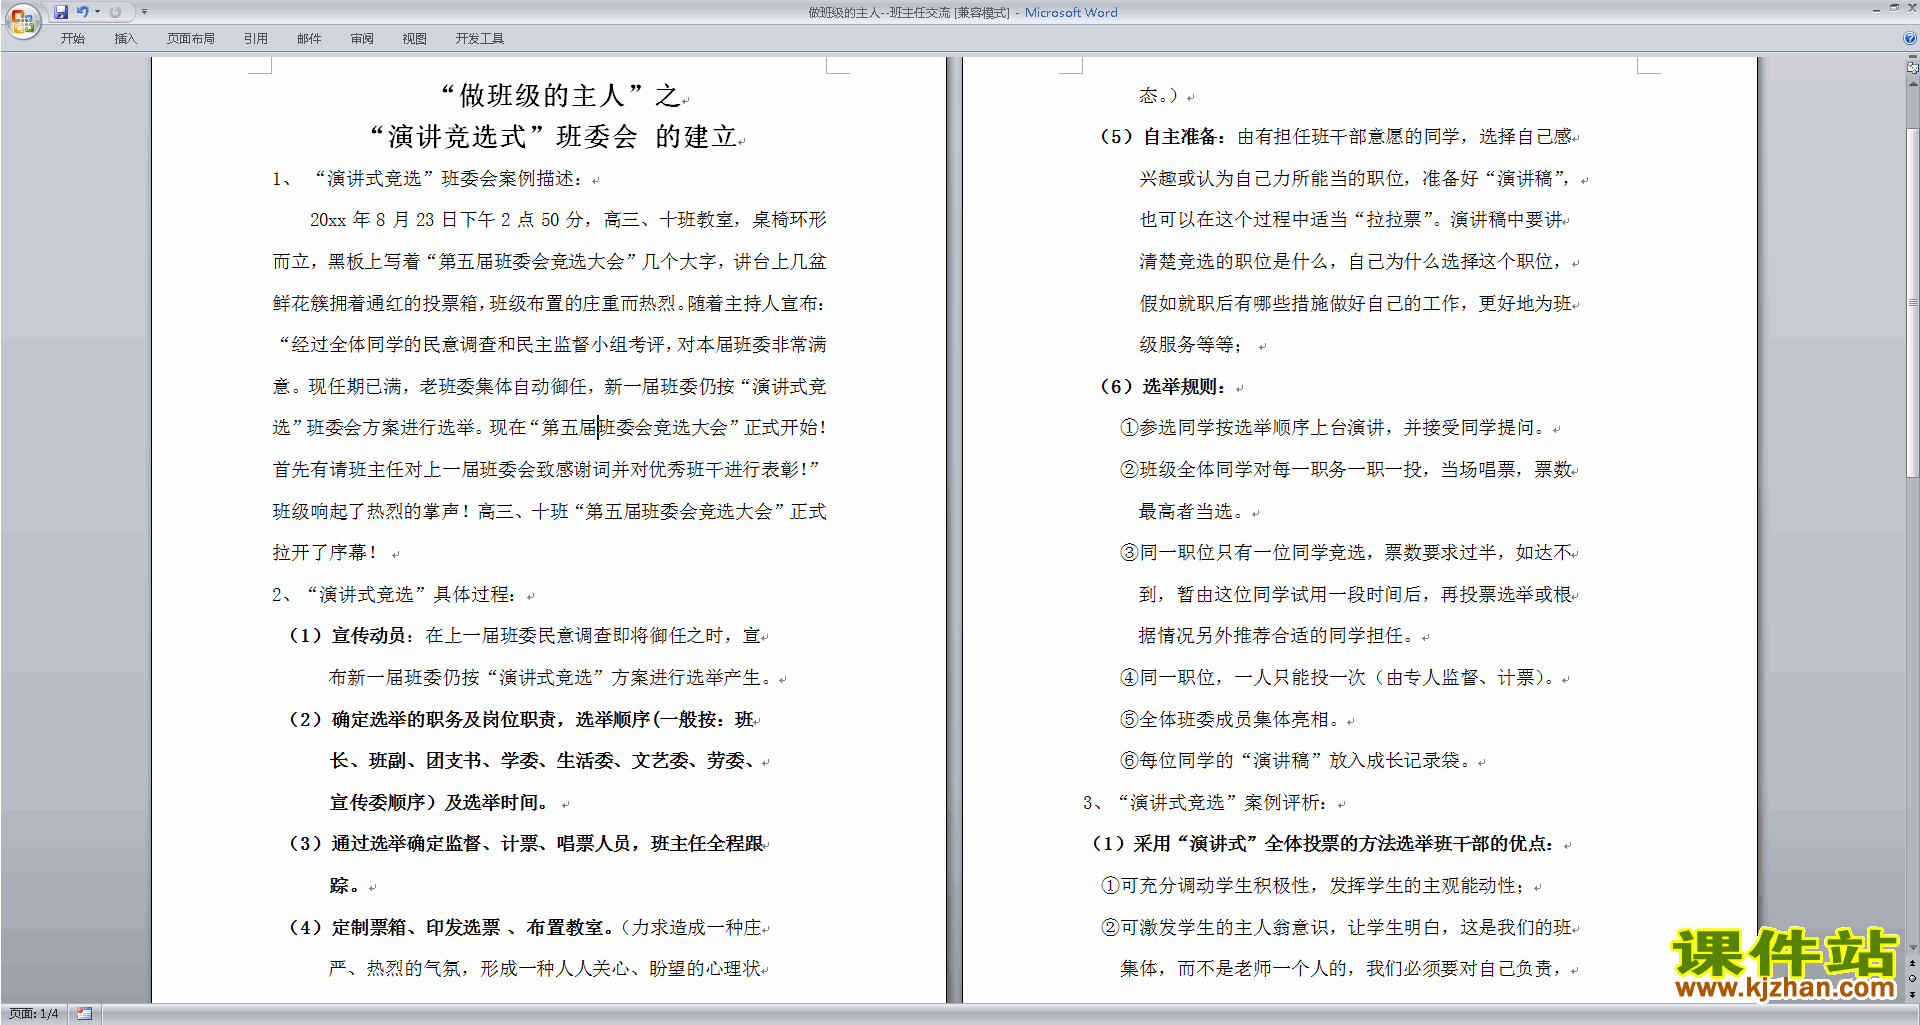Click the line 级服务等等；
Screen dimensions: 1920x1025
[x=1191, y=345]
